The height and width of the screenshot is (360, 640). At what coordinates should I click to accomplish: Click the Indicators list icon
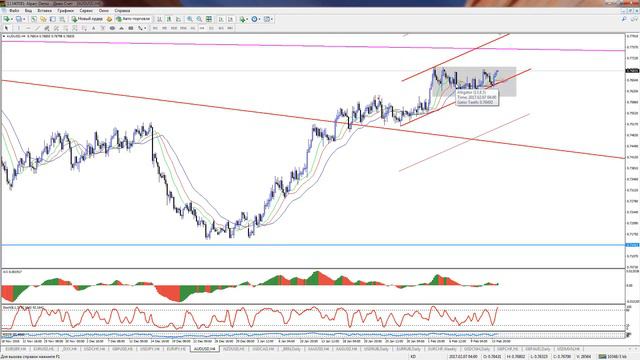(x=242, y=19)
